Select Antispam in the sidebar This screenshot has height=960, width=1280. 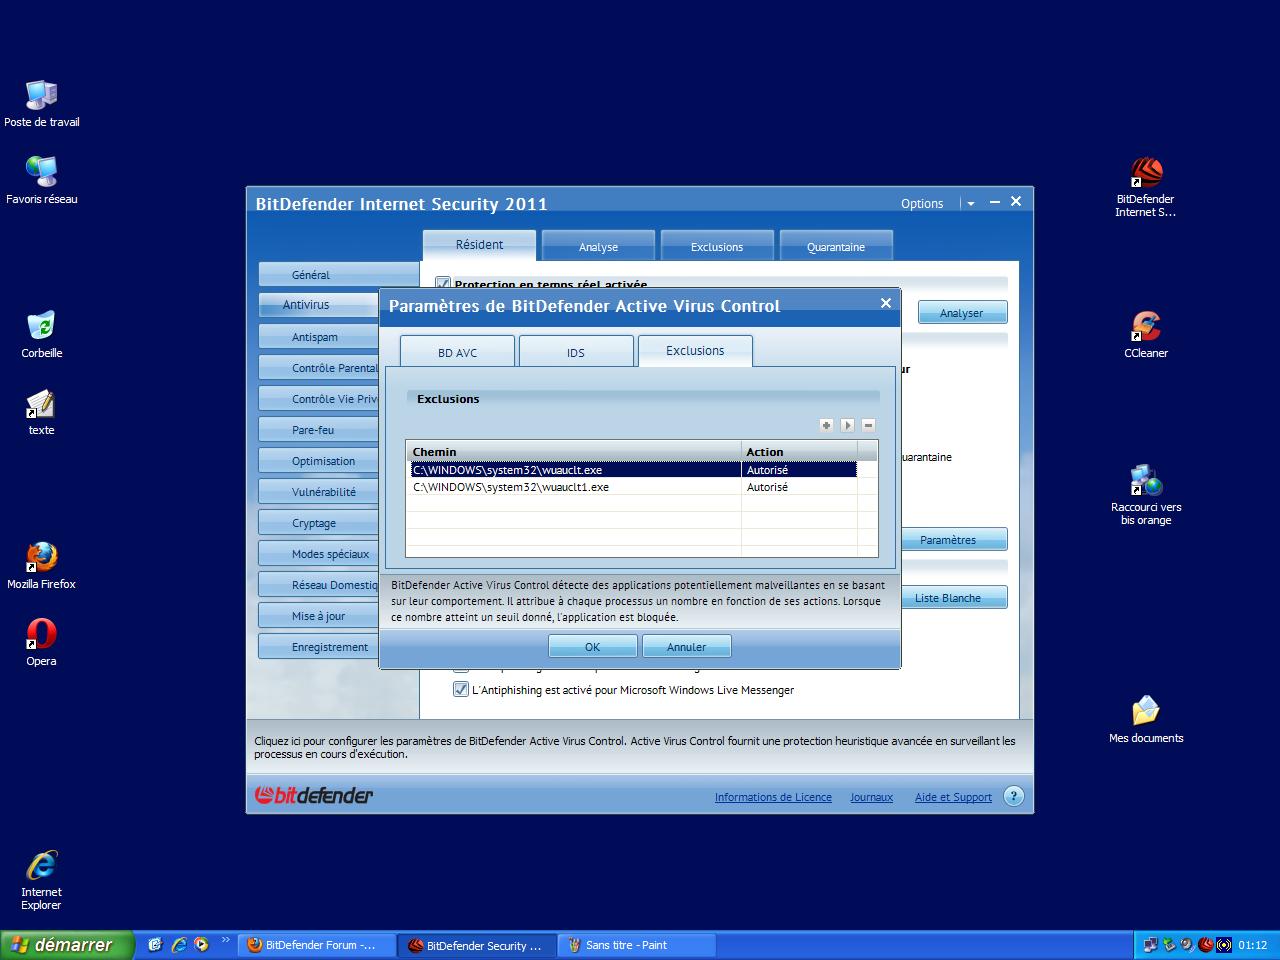318,337
